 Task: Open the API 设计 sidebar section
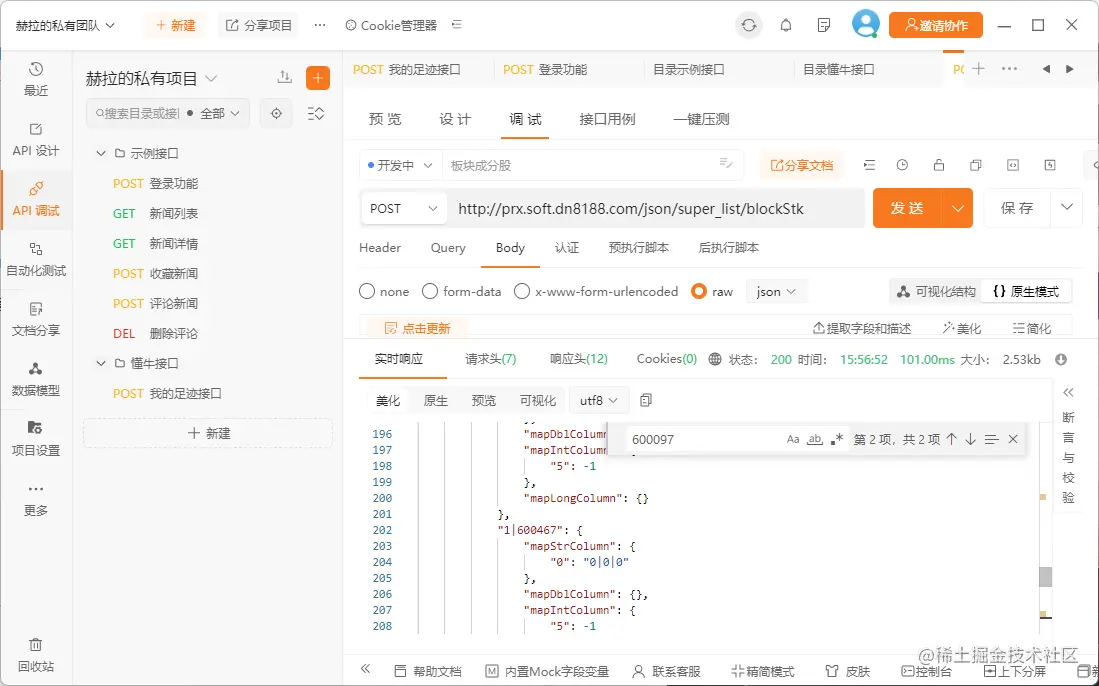tap(36, 139)
